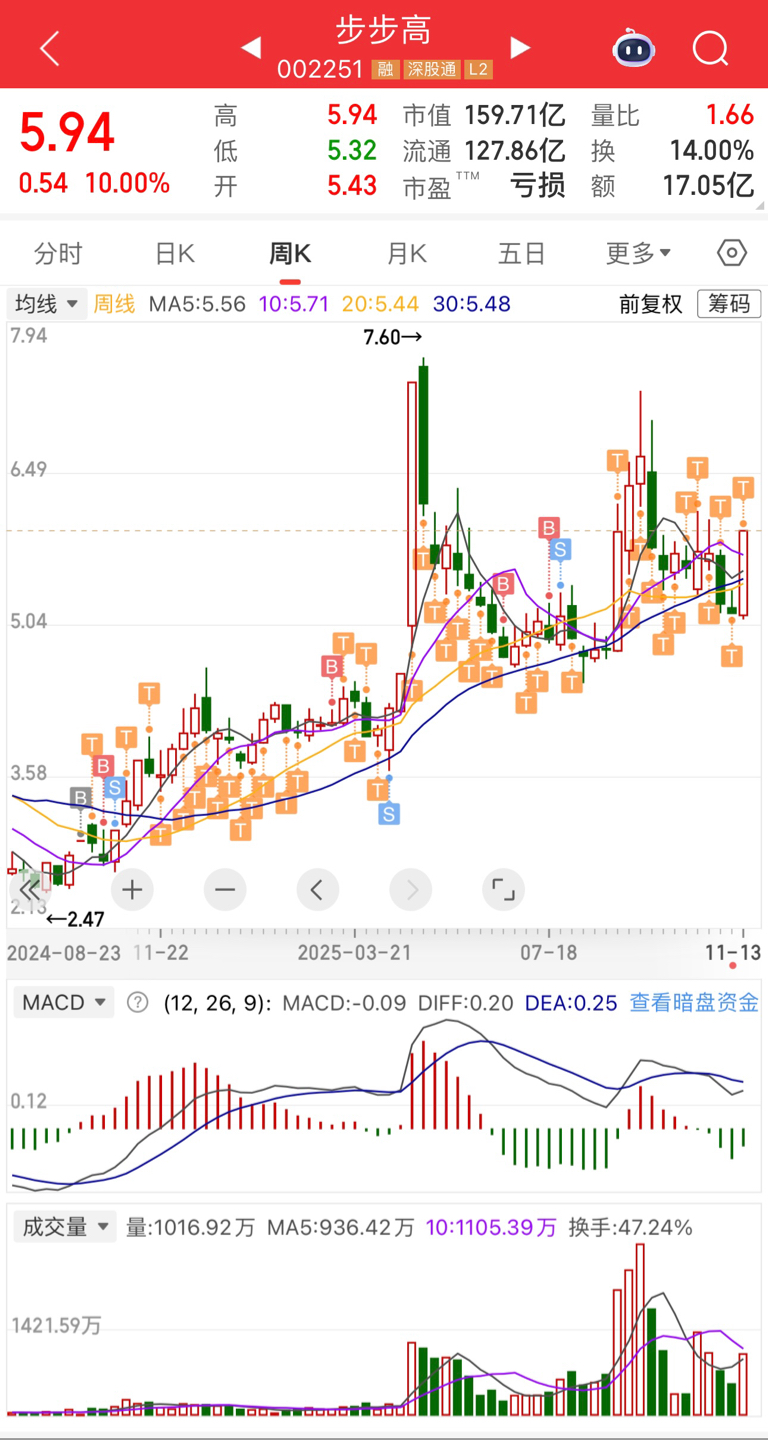
Task: Move chart right with chevron button
Action: [410, 889]
